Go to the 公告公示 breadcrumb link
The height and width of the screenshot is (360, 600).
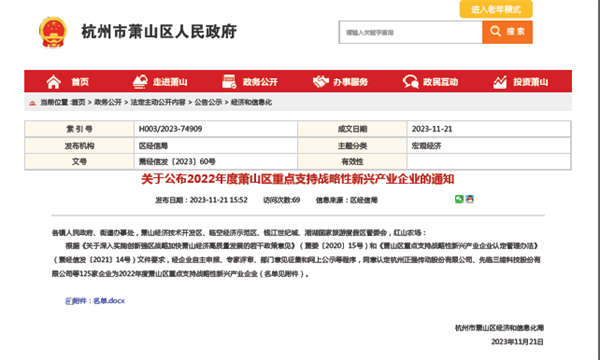coord(208,102)
